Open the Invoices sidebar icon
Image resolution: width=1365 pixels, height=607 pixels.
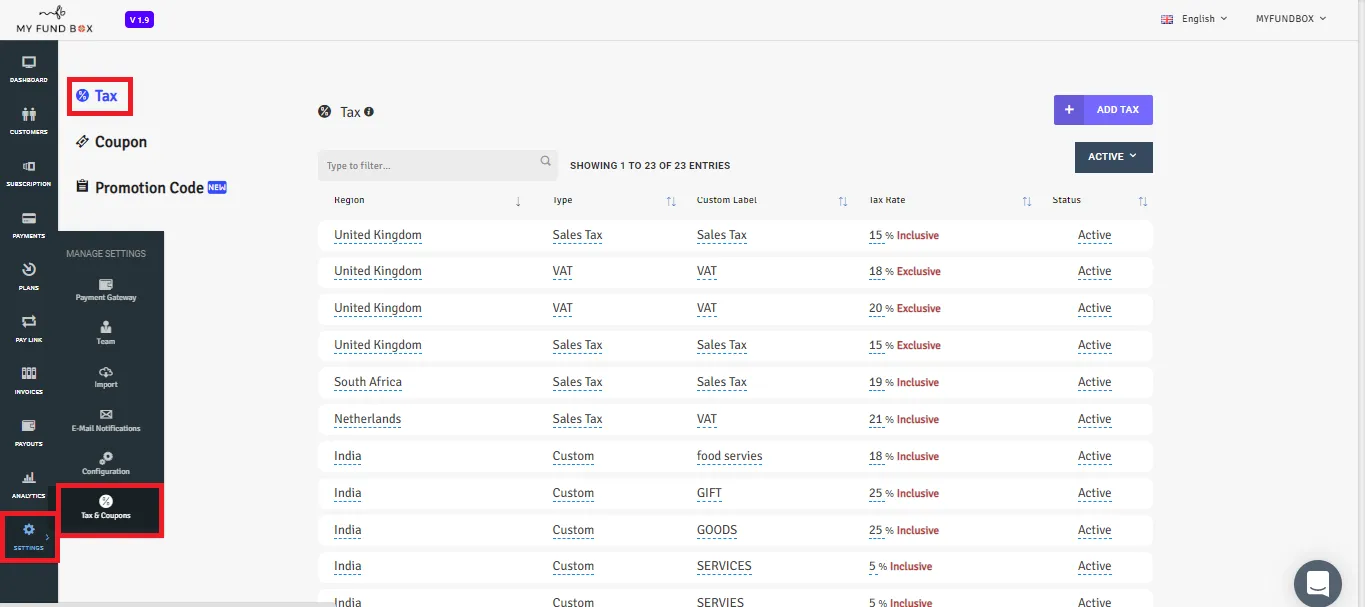[x=29, y=373]
